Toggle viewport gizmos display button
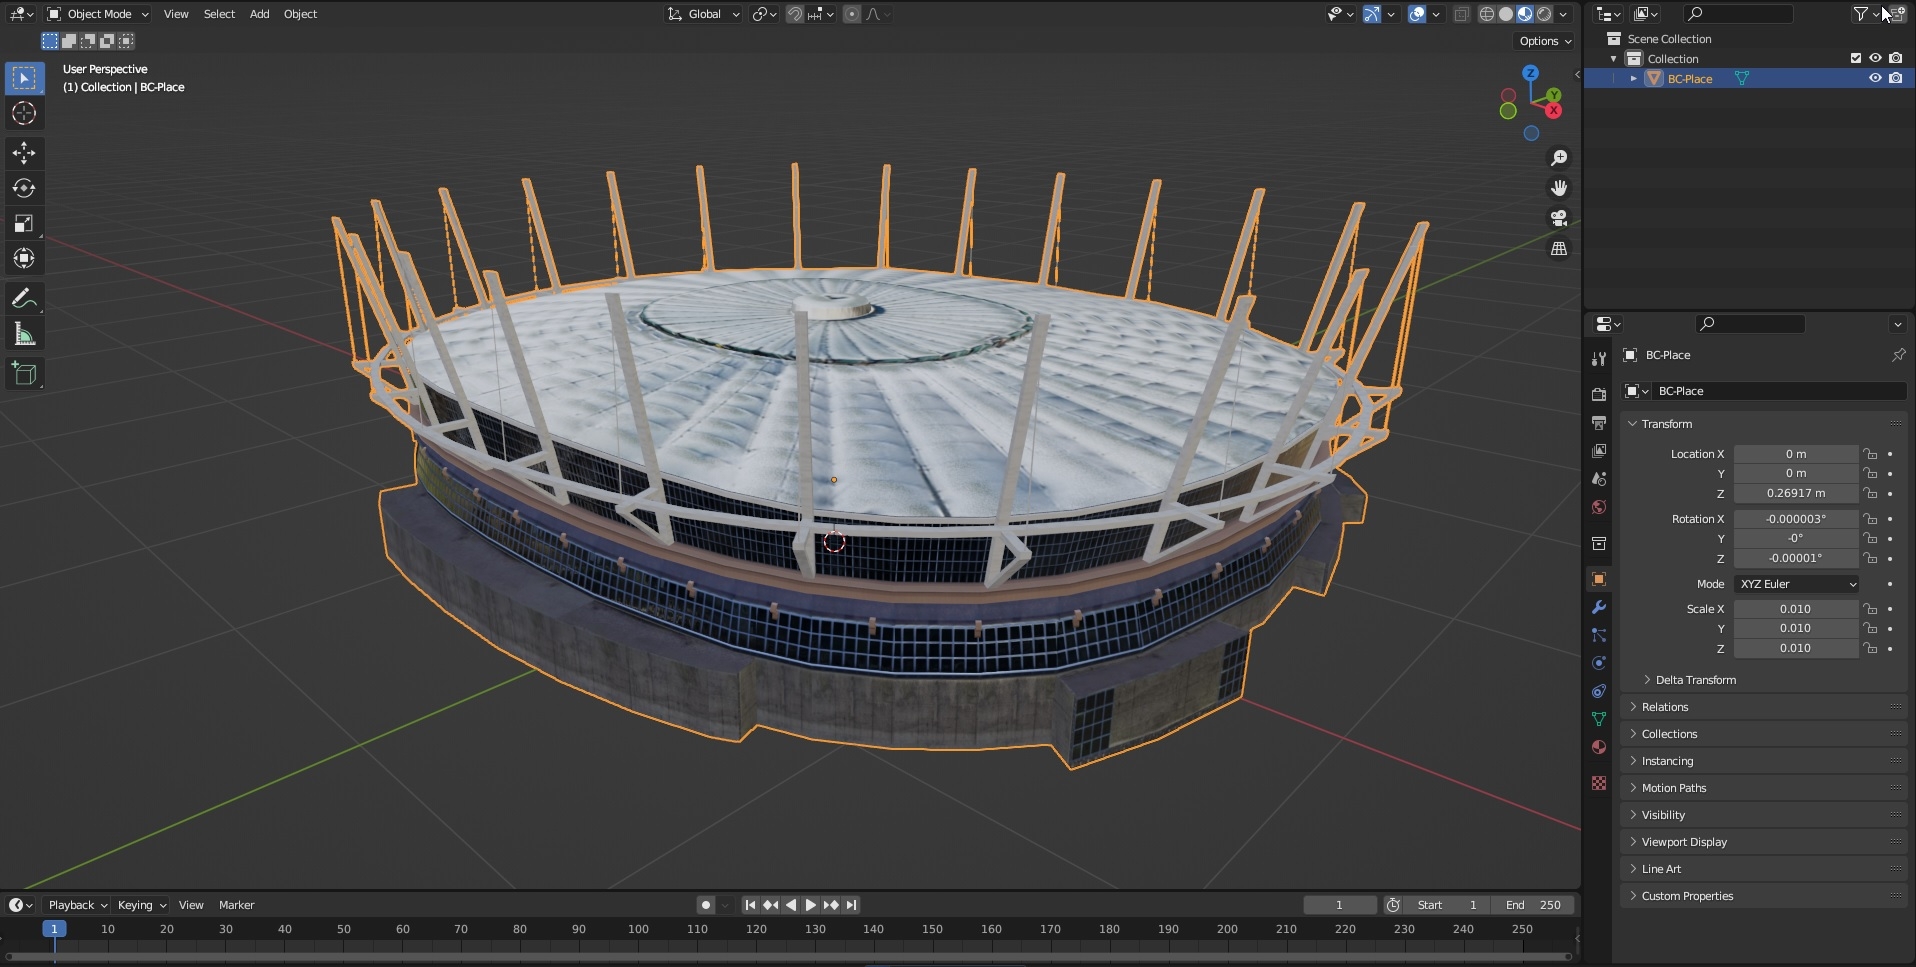This screenshot has width=1916, height=967. tap(1371, 14)
